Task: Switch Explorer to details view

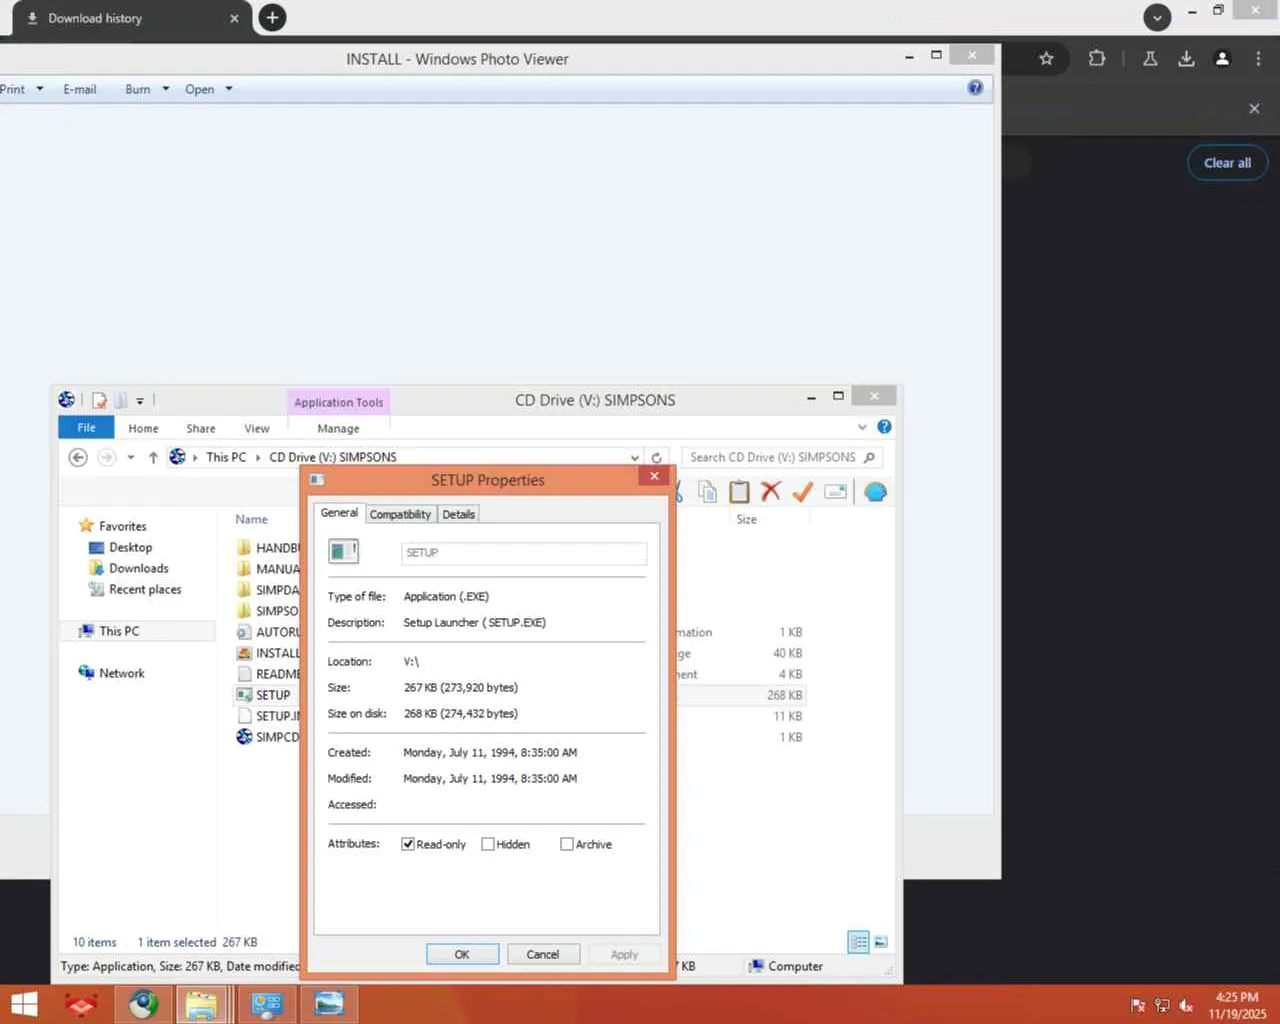Action: click(x=858, y=942)
